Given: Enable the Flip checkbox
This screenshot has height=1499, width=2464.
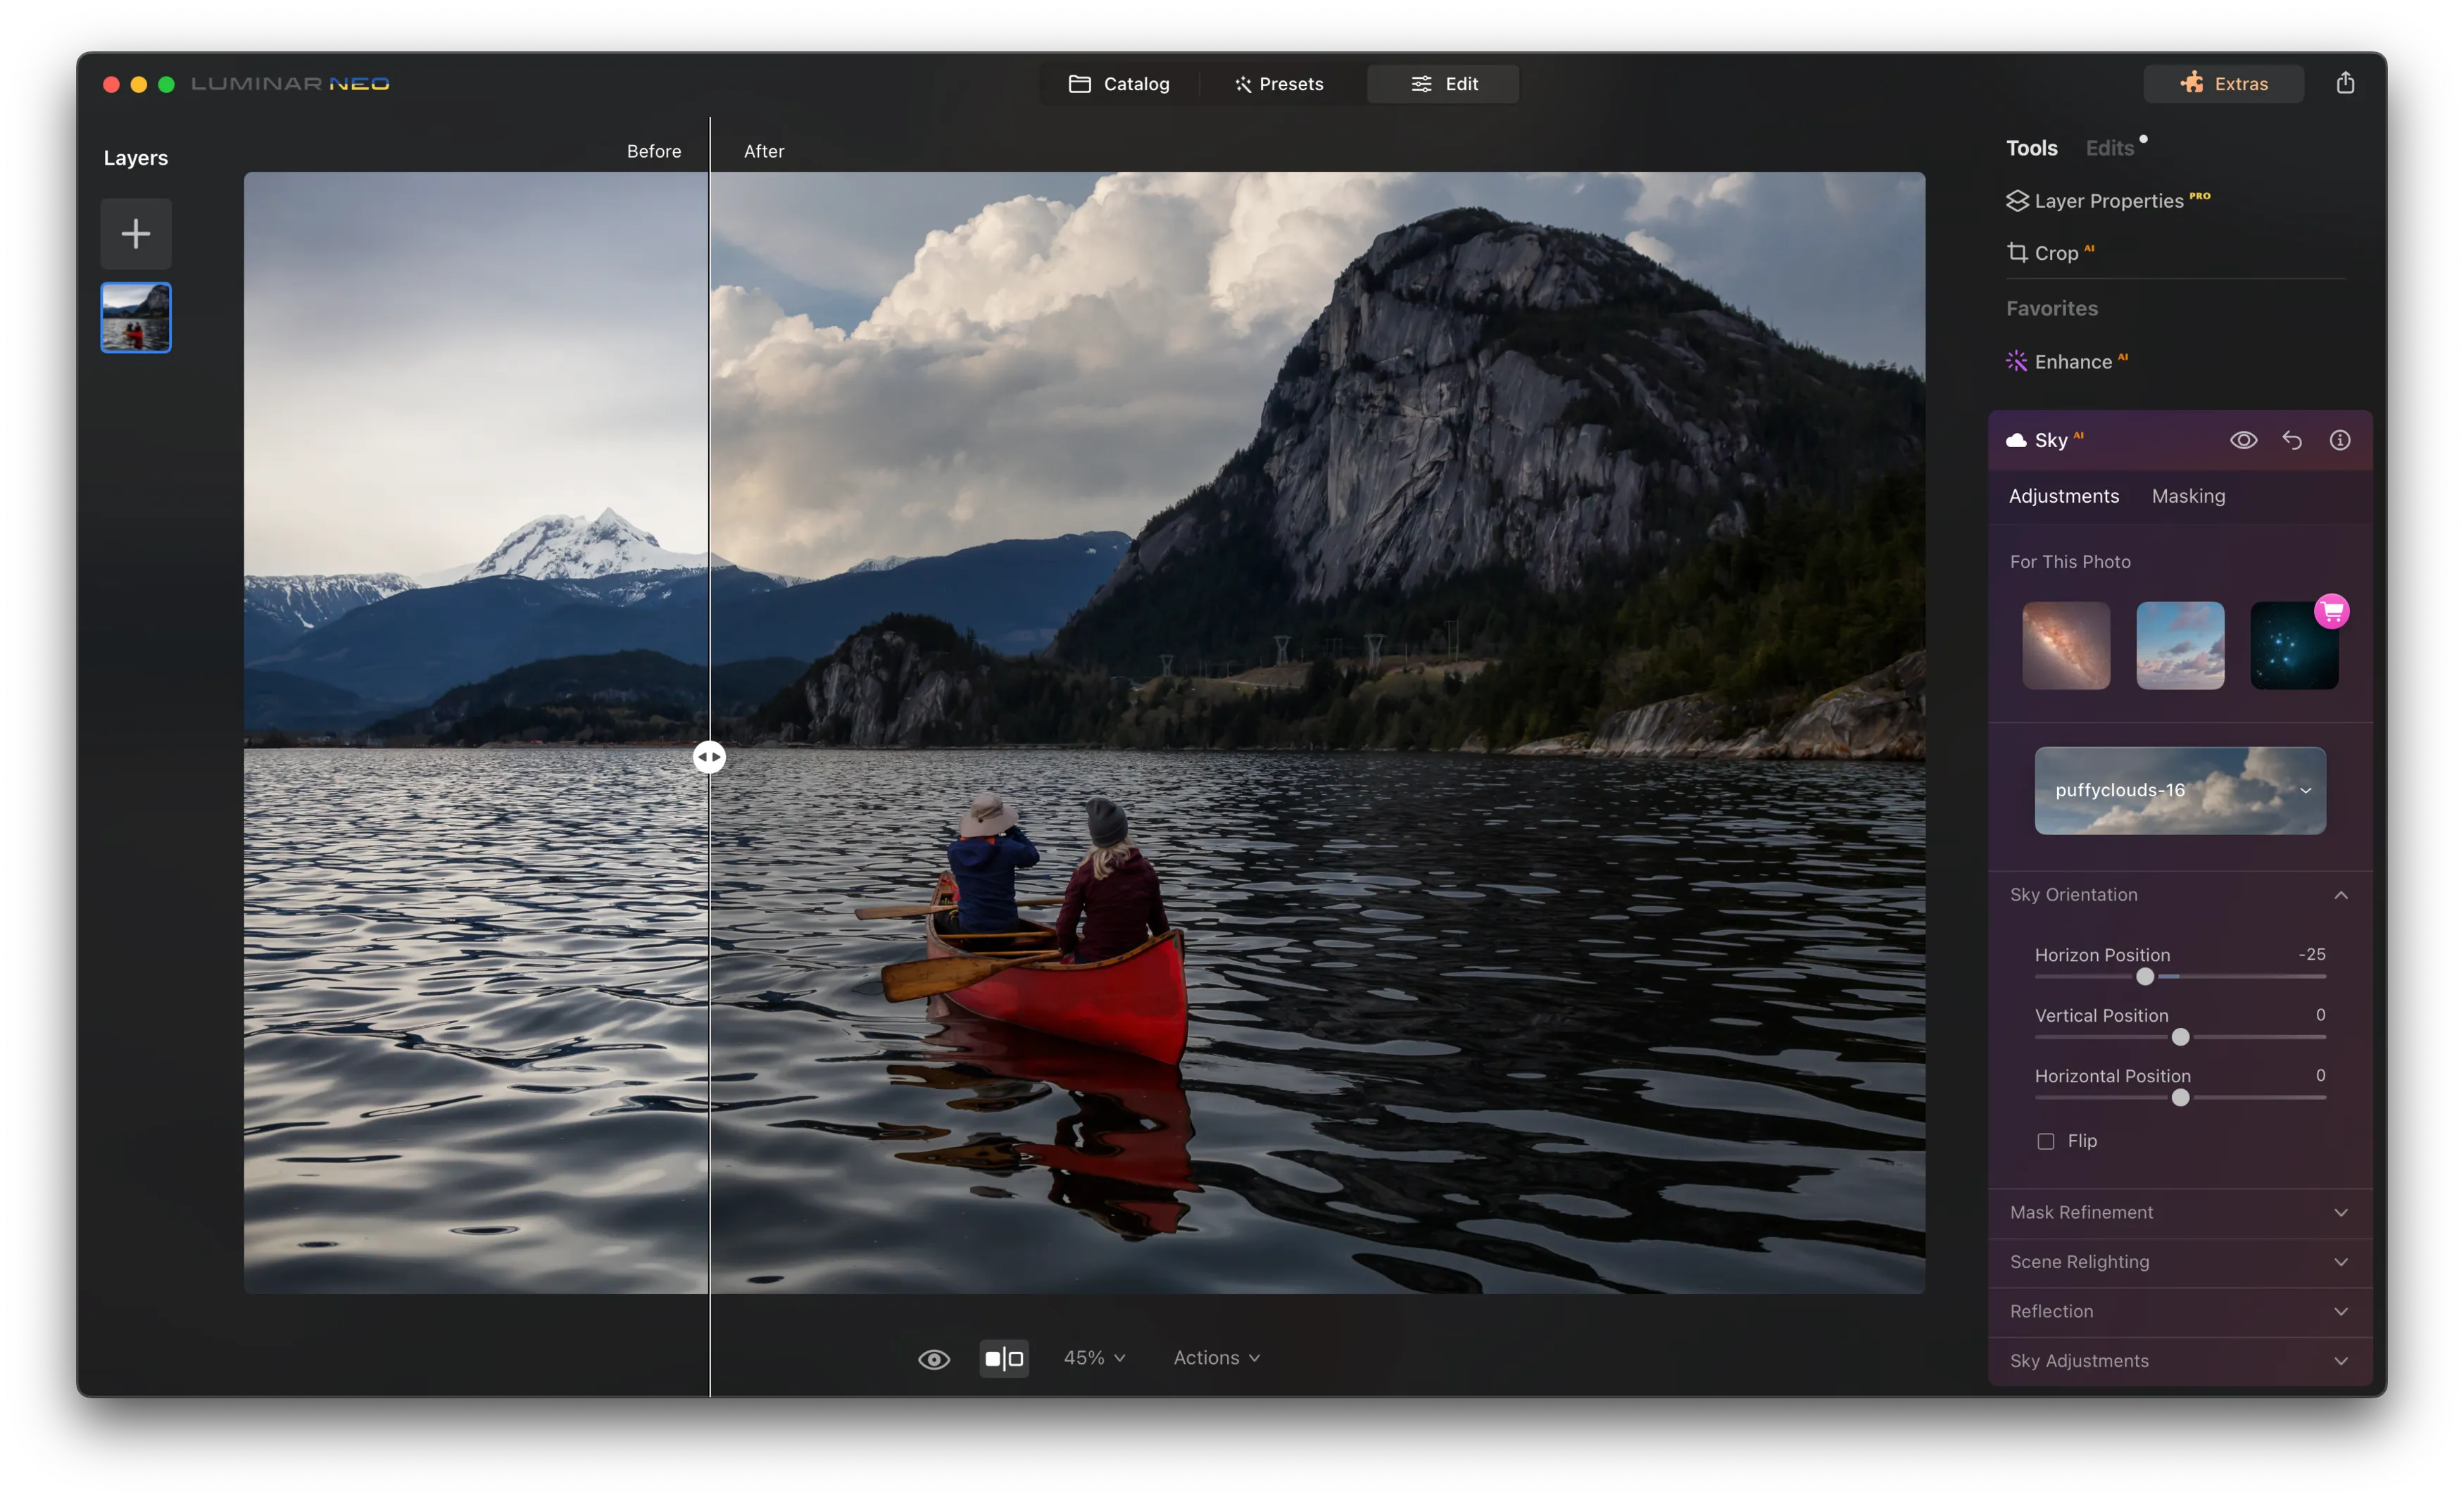Looking at the screenshot, I should tap(2046, 1141).
